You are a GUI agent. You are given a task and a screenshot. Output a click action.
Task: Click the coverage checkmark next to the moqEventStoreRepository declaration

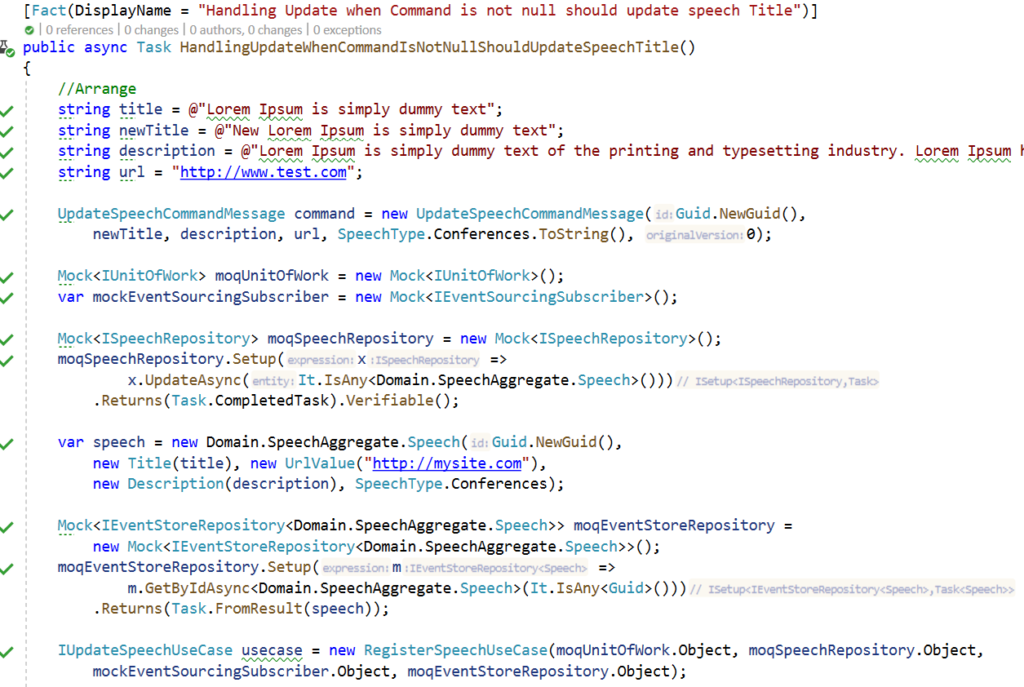click(x=8, y=525)
